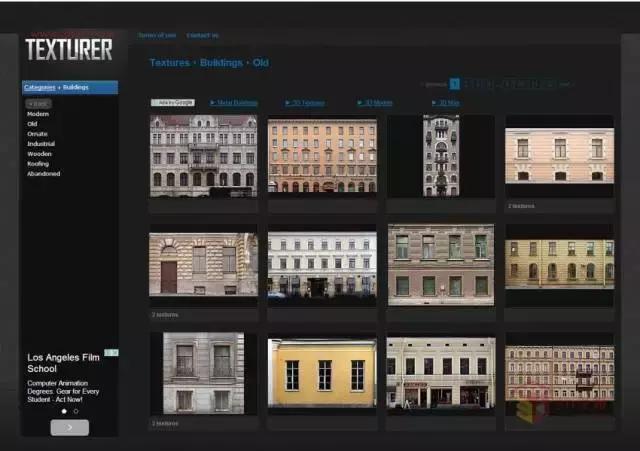This screenshot has height=451, width=640.
Task: Open the white building with parked cars thumbnail
Action: coord(322,264)
